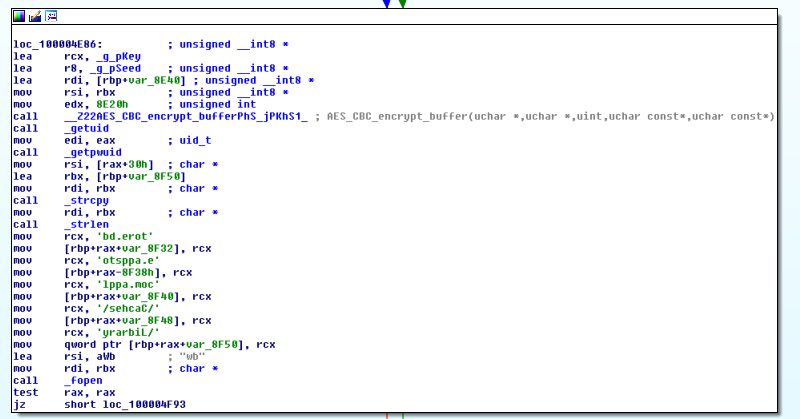The width and height of the screenshot is (800, 419).
Task: Follow the _strlen call target
Action: click(86, 225)
